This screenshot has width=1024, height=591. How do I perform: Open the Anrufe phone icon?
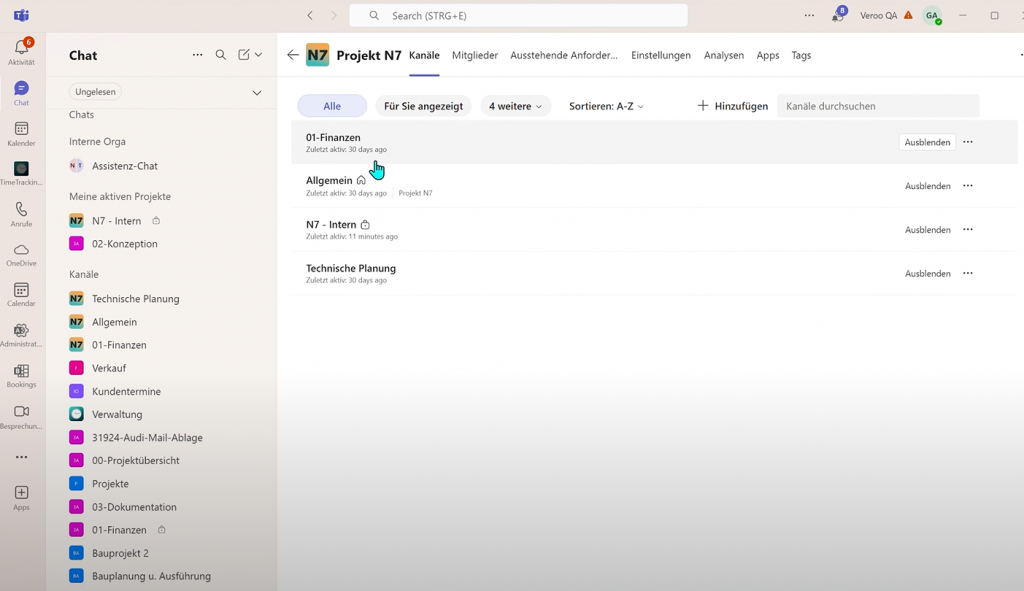click(x=22, y=210)
